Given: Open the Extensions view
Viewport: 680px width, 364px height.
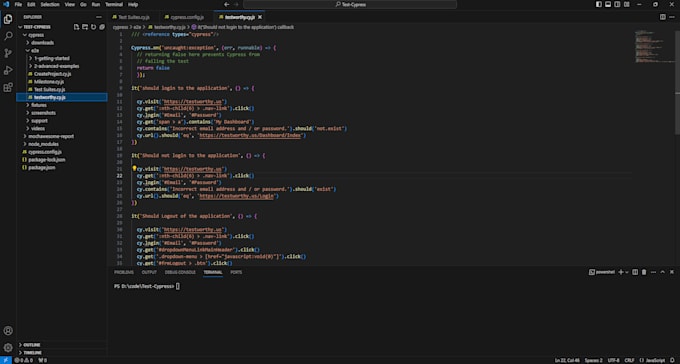Looking at the screenshot, I should pos(8,88).
